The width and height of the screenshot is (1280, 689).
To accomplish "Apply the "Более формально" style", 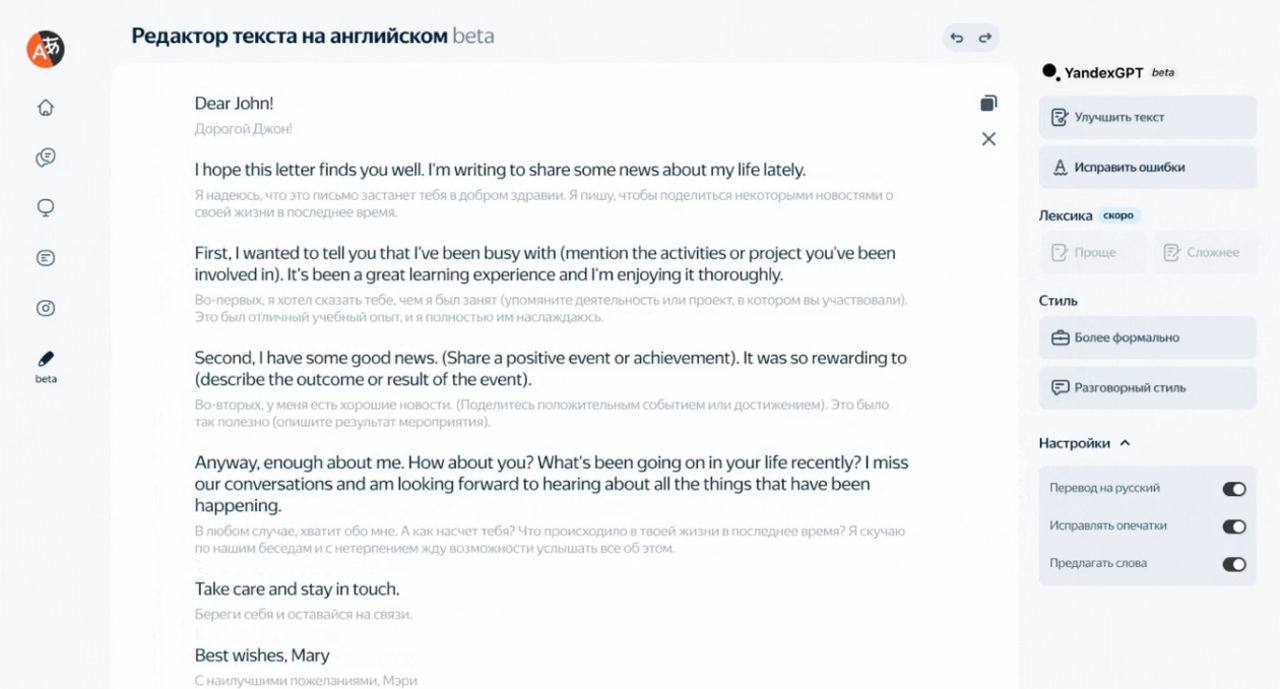I will [x=1147, y=338].
